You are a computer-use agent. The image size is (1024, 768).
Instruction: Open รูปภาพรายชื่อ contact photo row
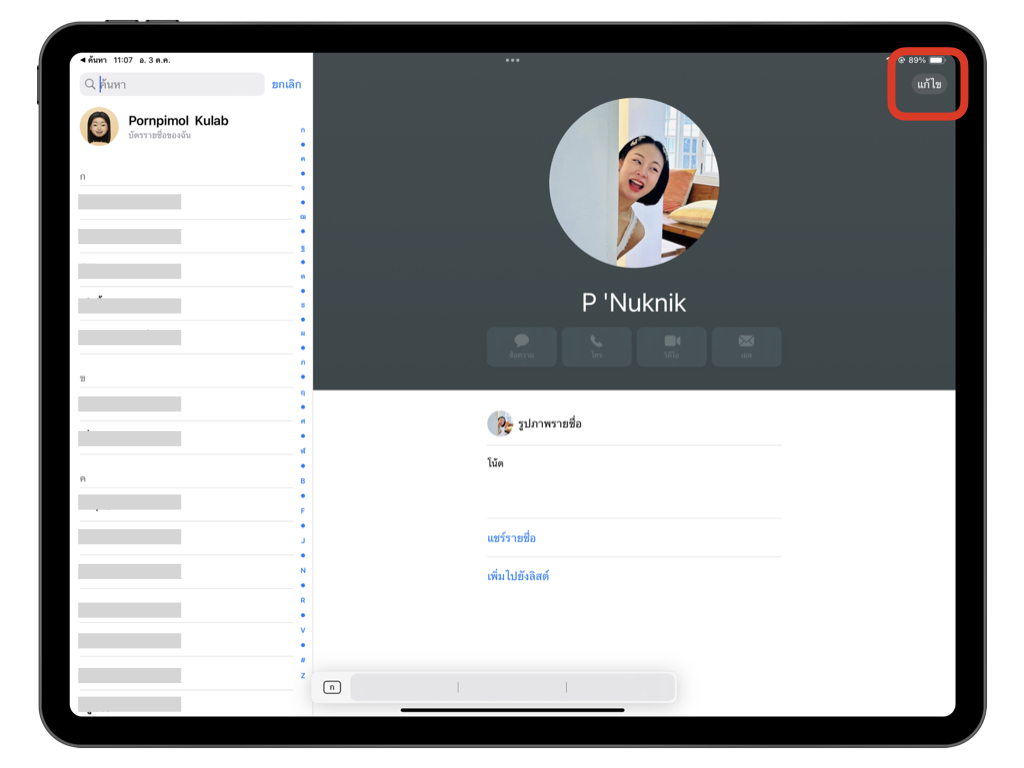point(549,424)
